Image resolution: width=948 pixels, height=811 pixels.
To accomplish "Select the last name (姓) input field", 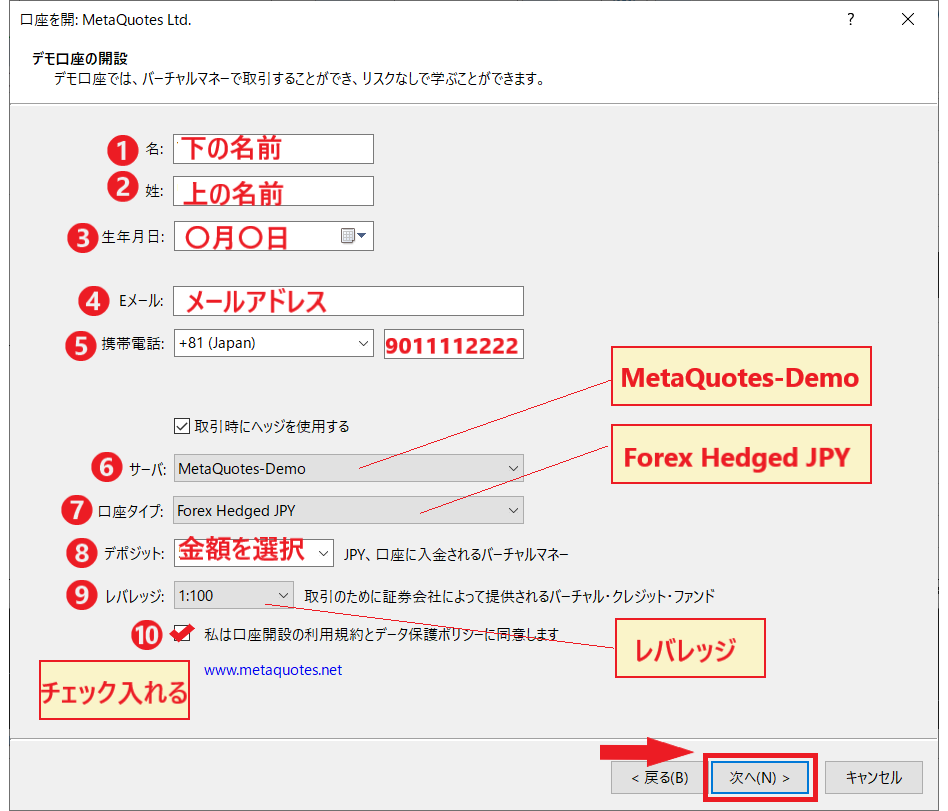I will pyautogui.click(x=273, y=191).
